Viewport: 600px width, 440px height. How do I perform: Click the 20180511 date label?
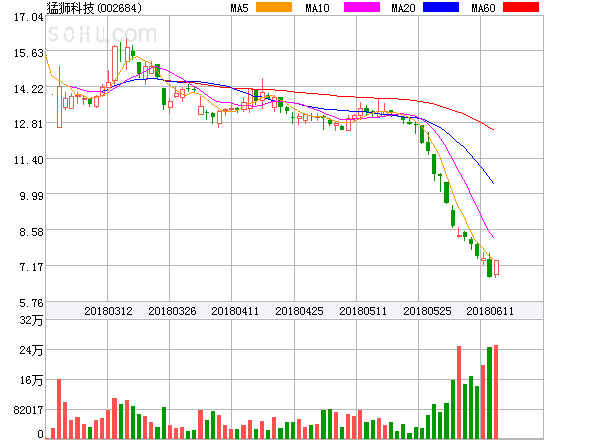point(363,311)
